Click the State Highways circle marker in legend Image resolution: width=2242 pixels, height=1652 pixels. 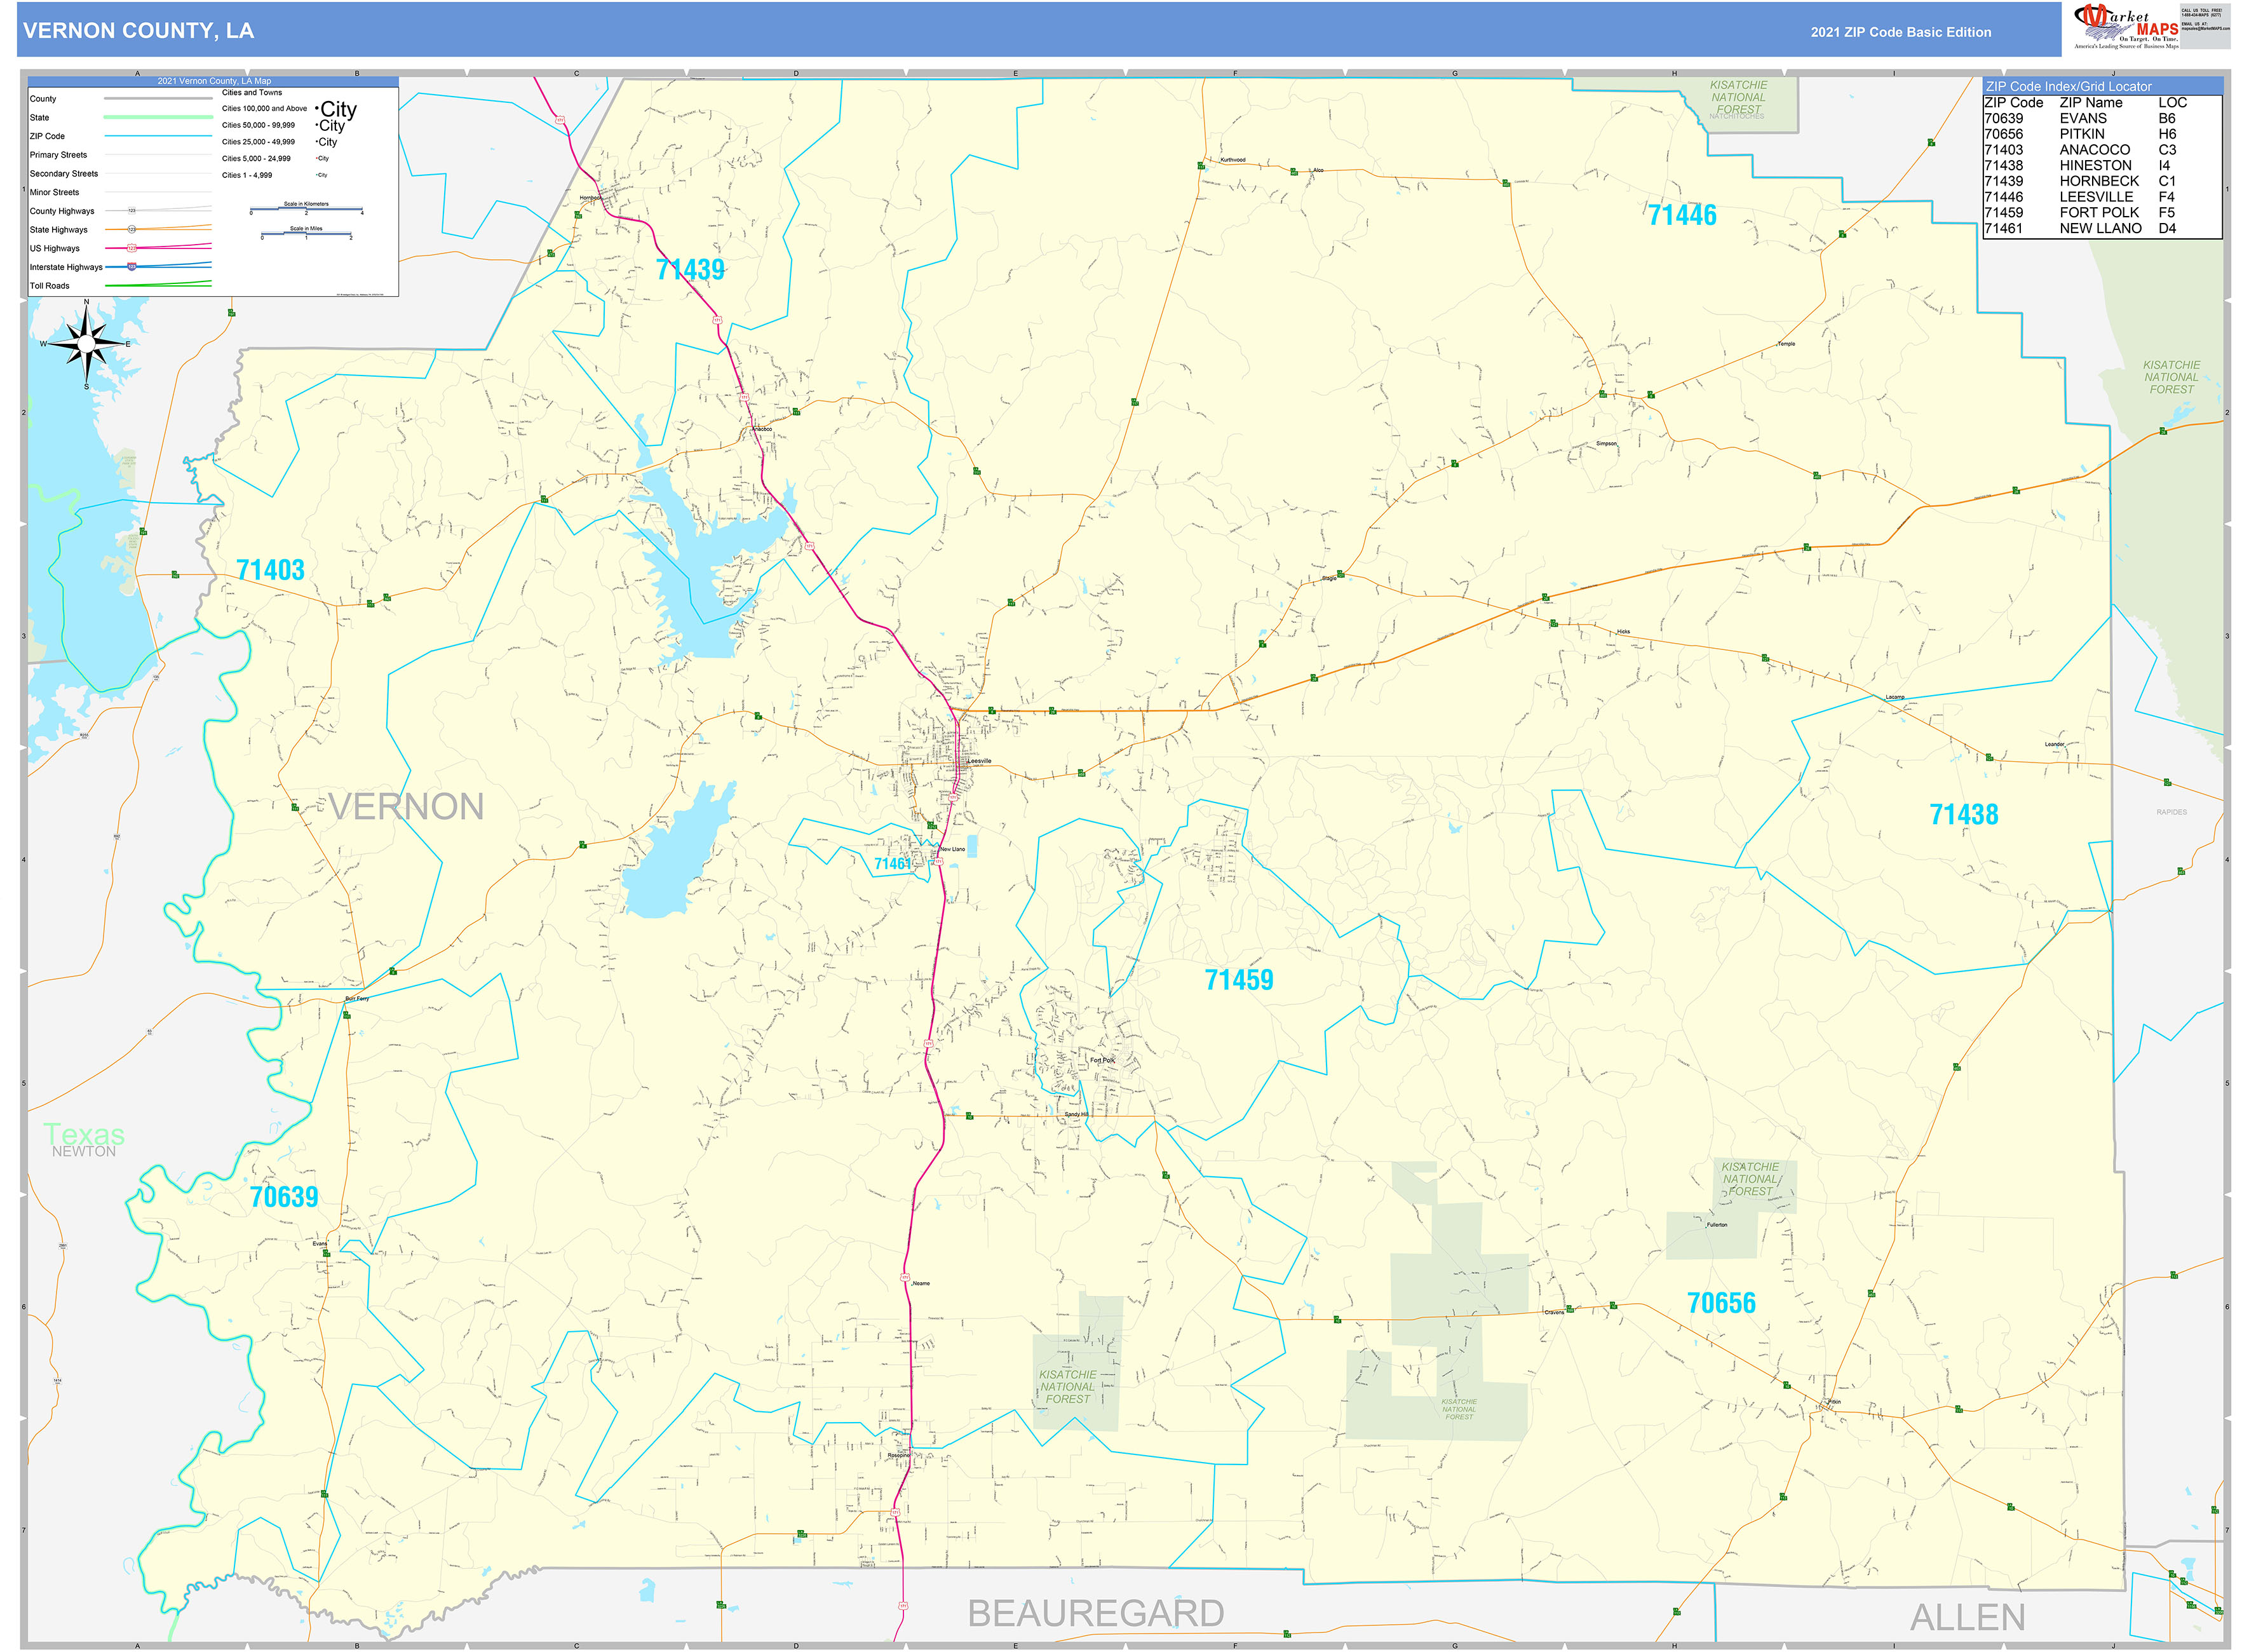pos(133,229)
